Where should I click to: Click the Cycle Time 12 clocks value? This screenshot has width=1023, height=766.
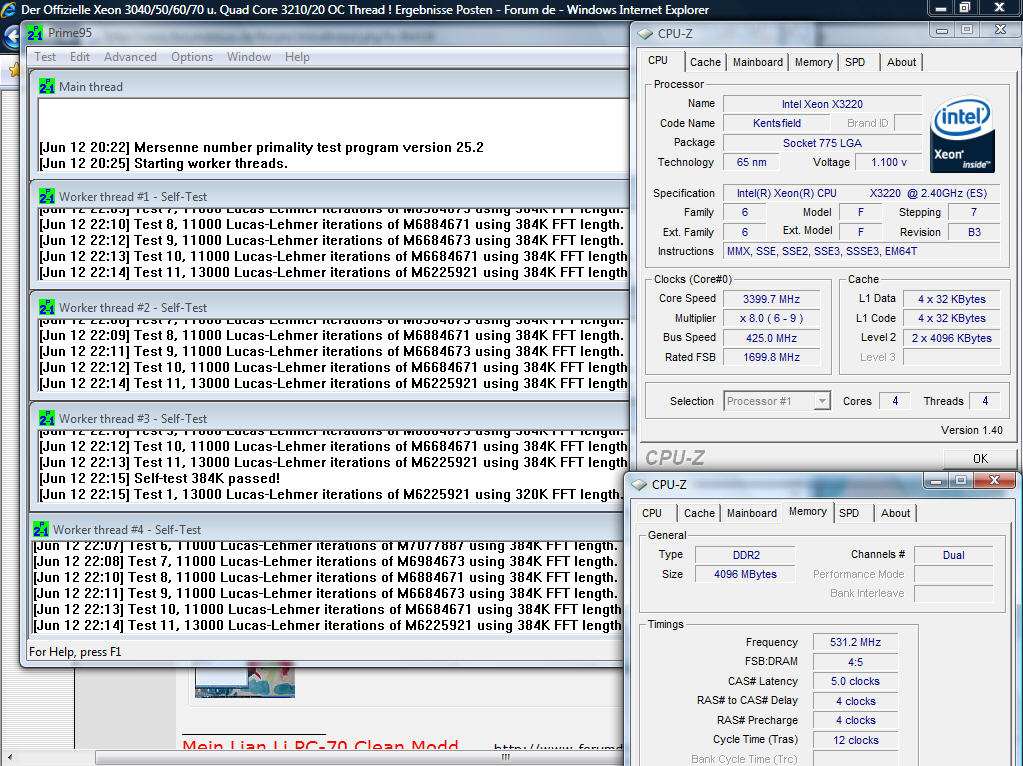tap(855, 740)
